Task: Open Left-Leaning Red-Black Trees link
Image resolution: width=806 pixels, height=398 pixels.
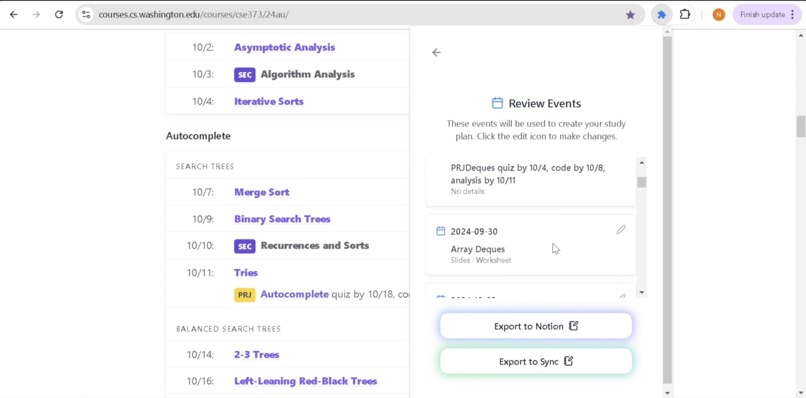Action: point(305,381)
